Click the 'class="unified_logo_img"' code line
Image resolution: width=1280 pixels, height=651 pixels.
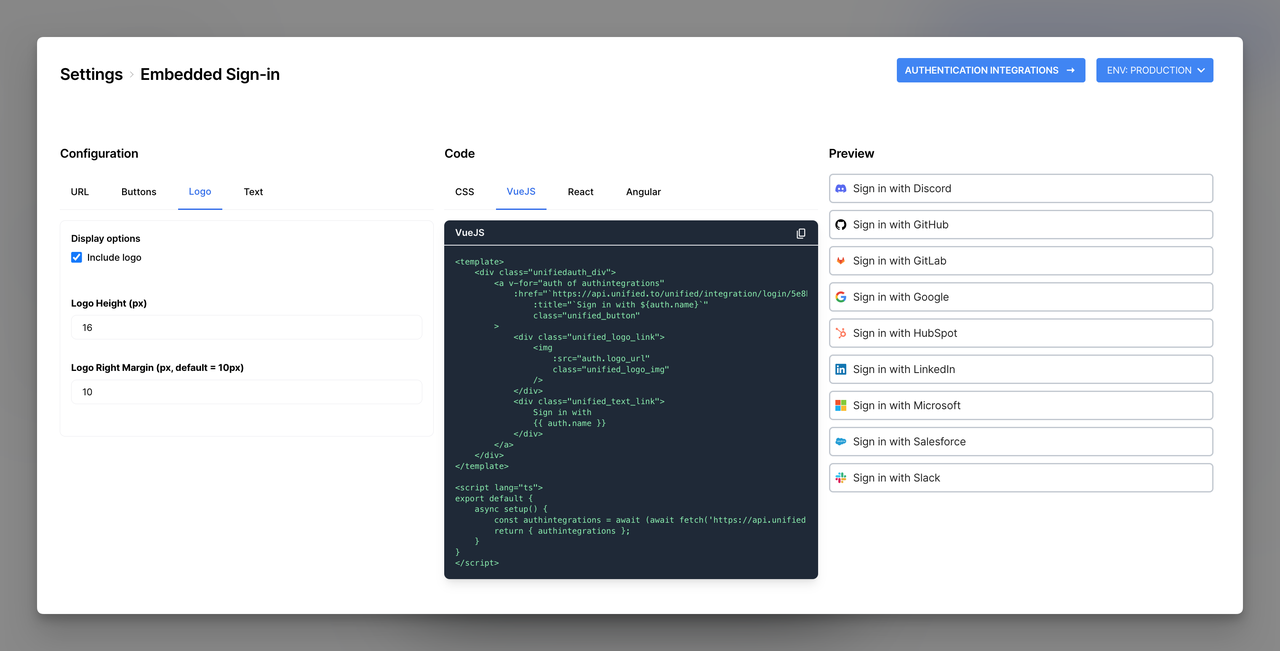[x=611, y=369]
